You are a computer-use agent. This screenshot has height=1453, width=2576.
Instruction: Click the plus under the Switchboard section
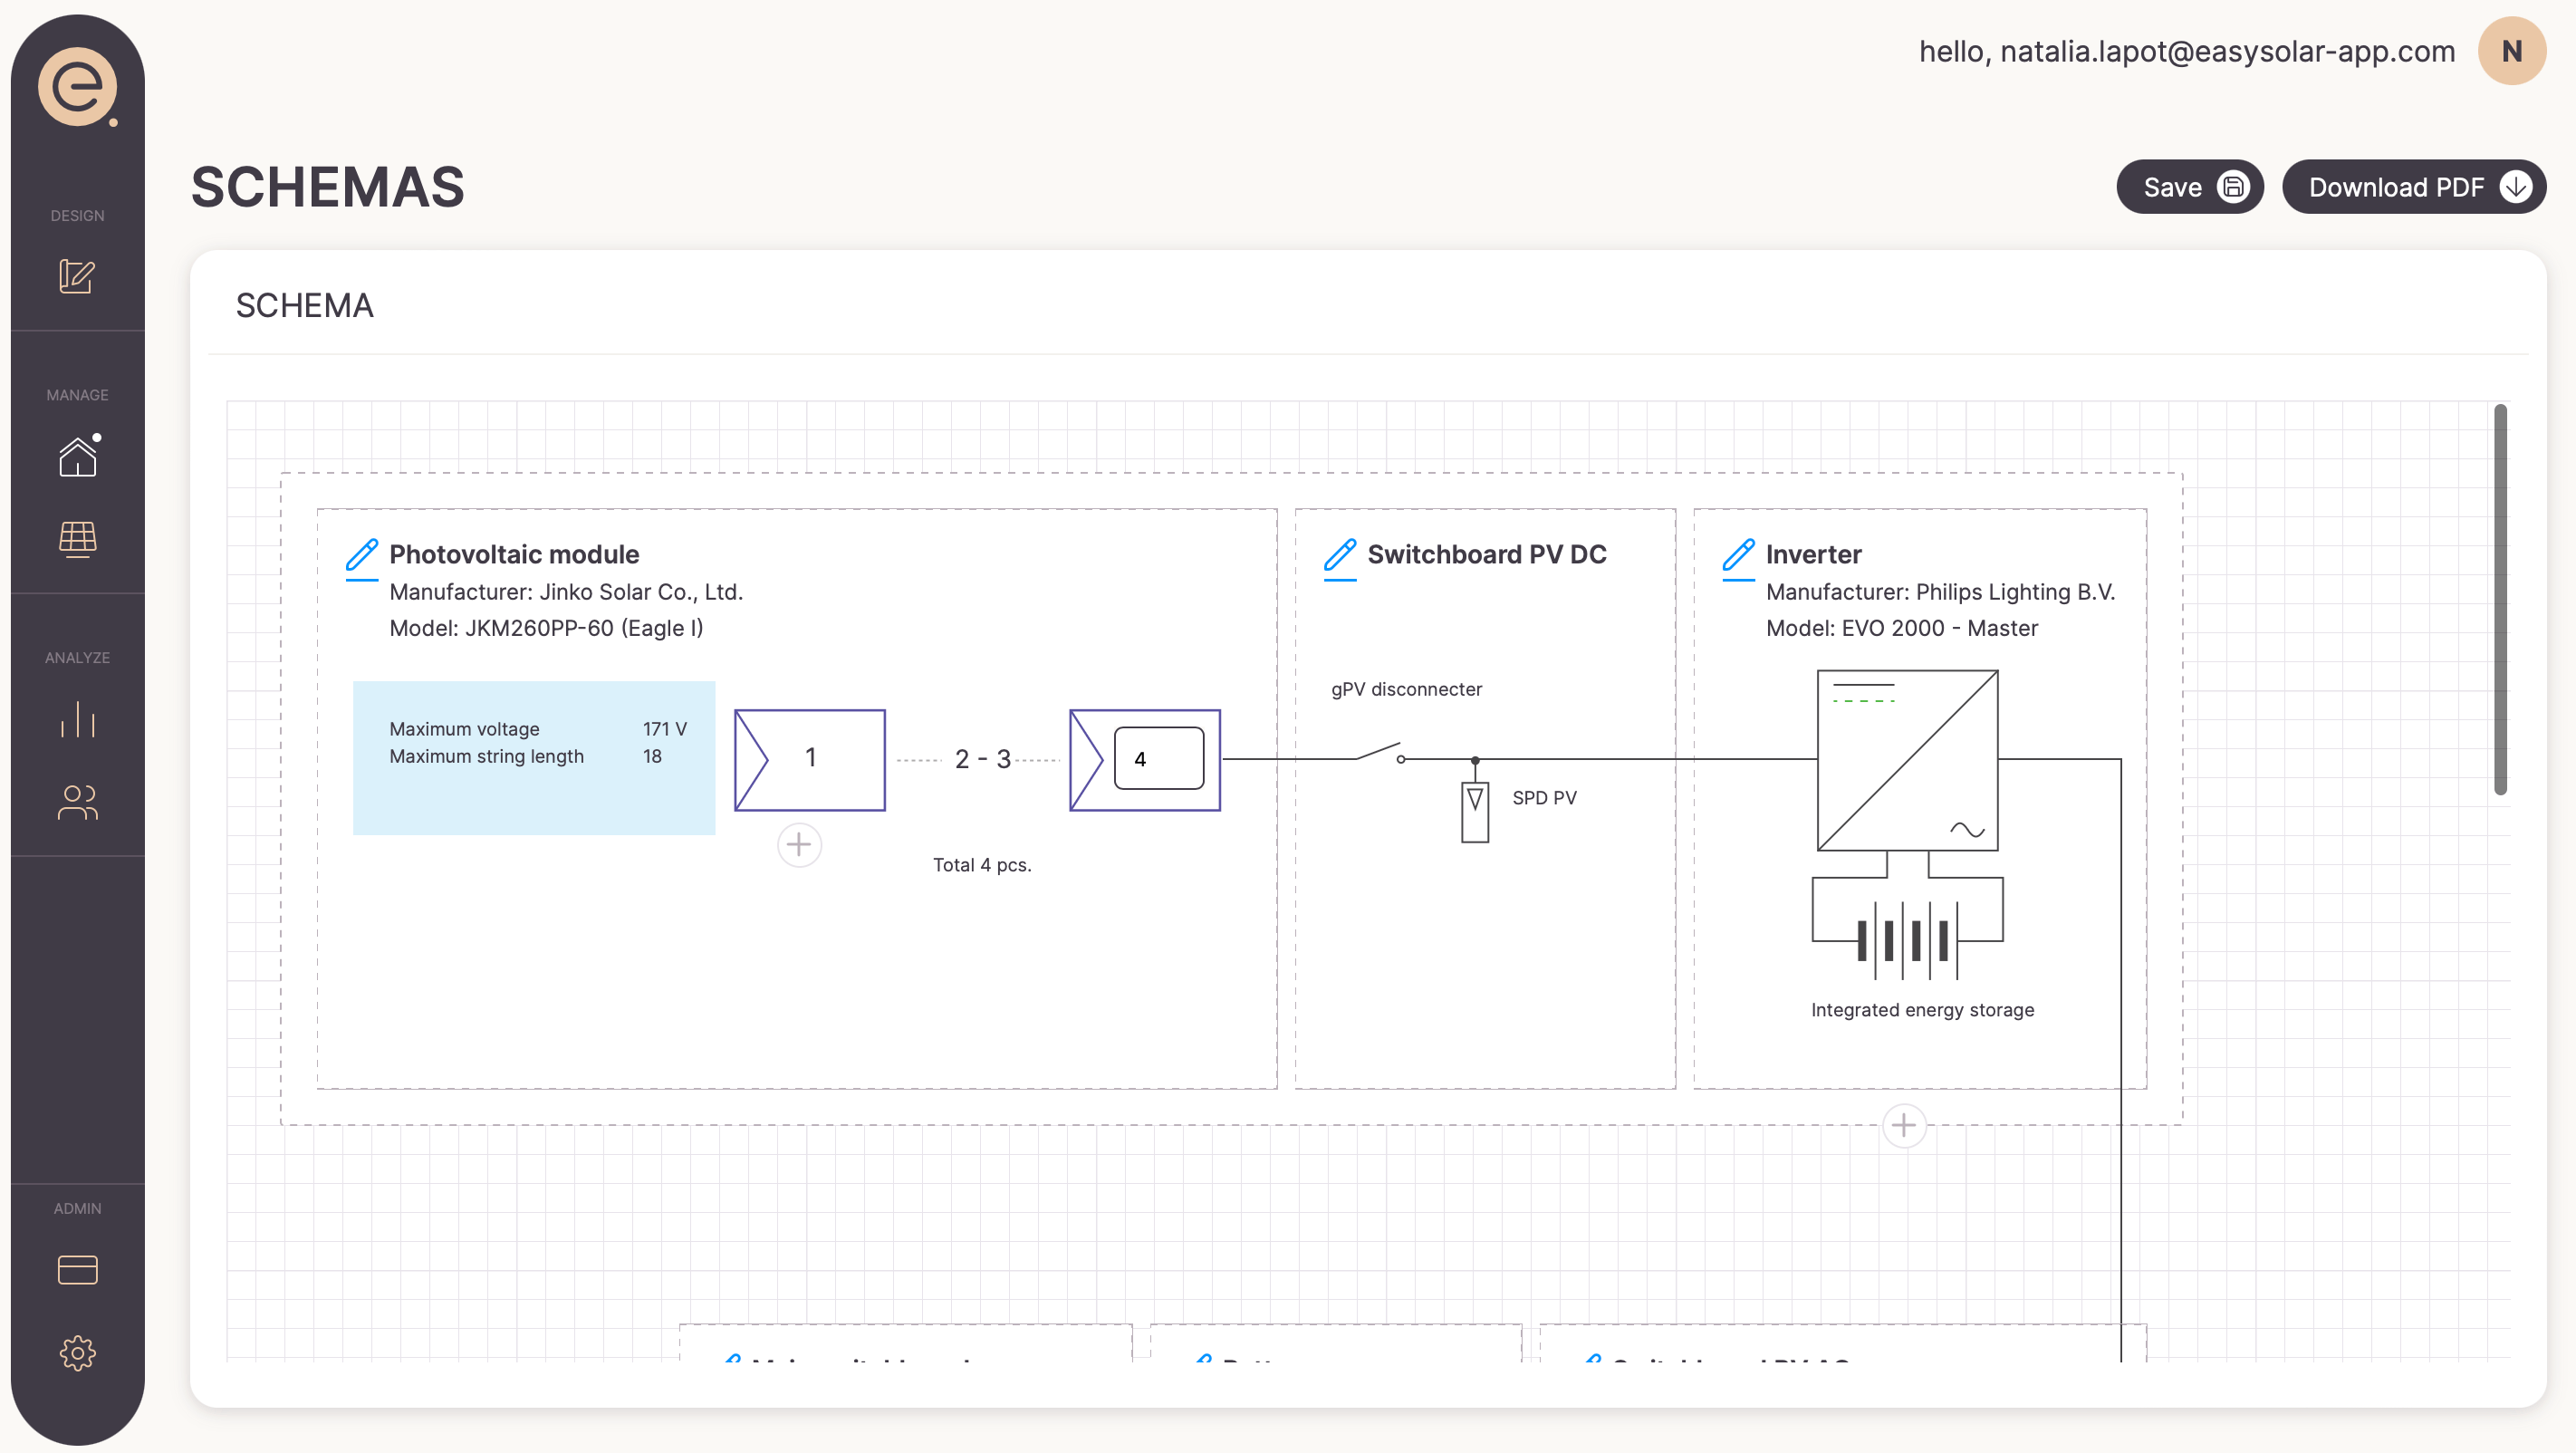coord(1903,1125)
